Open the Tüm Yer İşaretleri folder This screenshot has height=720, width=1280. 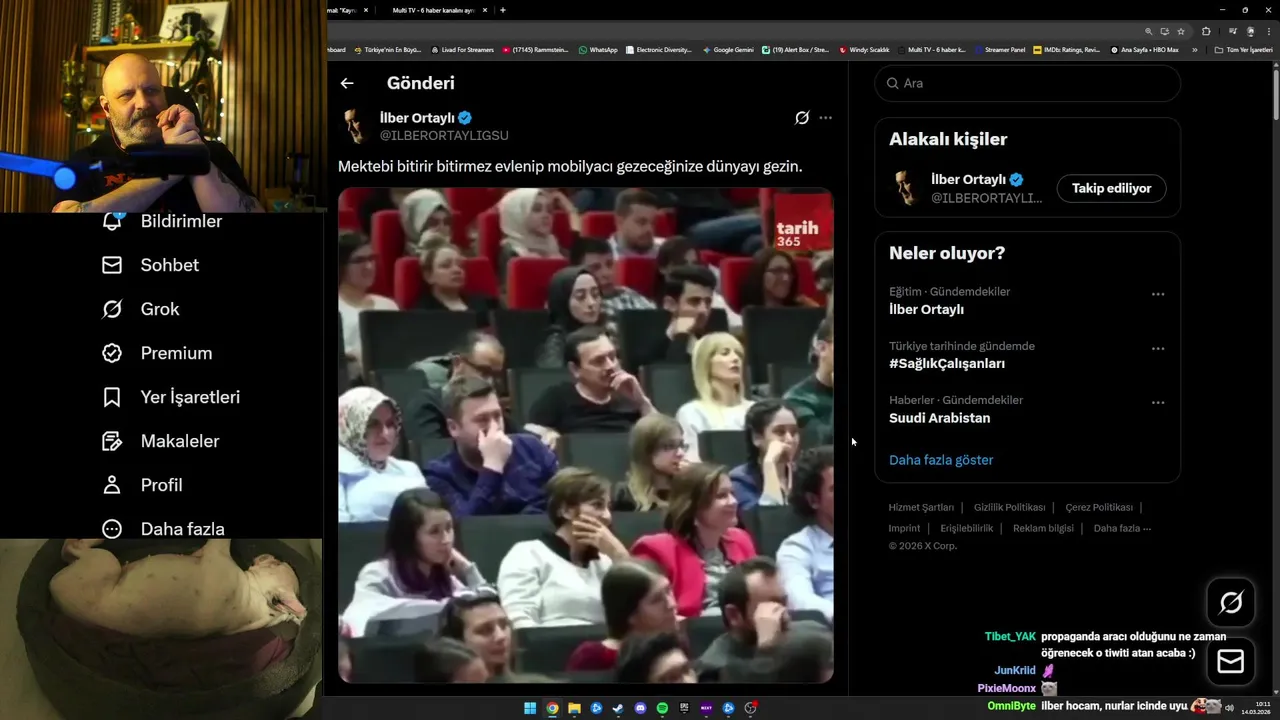1243,49
